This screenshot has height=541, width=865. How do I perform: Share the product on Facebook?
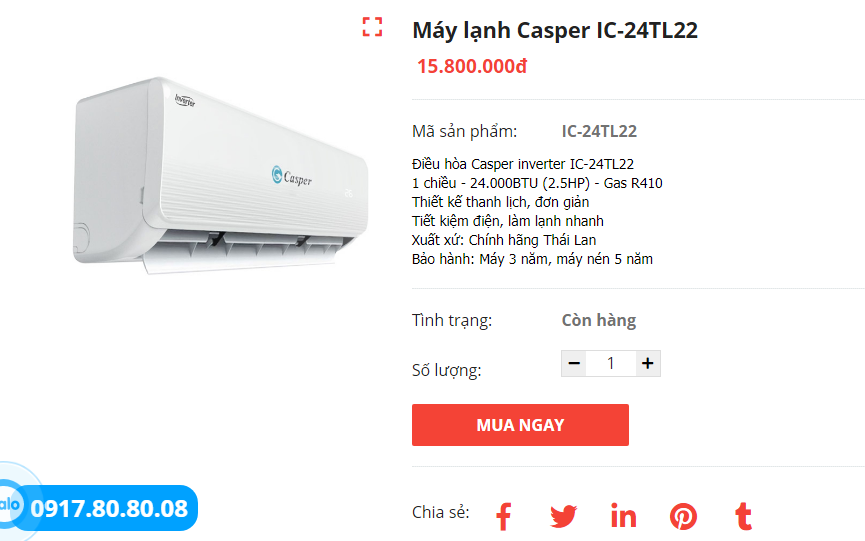[x=503, y=517]
